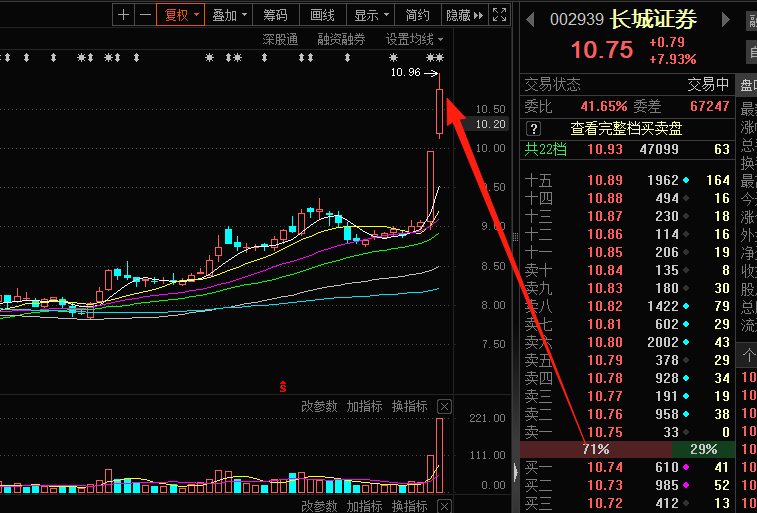
Task: Close the bottom indicator panel
Action: [x=444, y=505]
